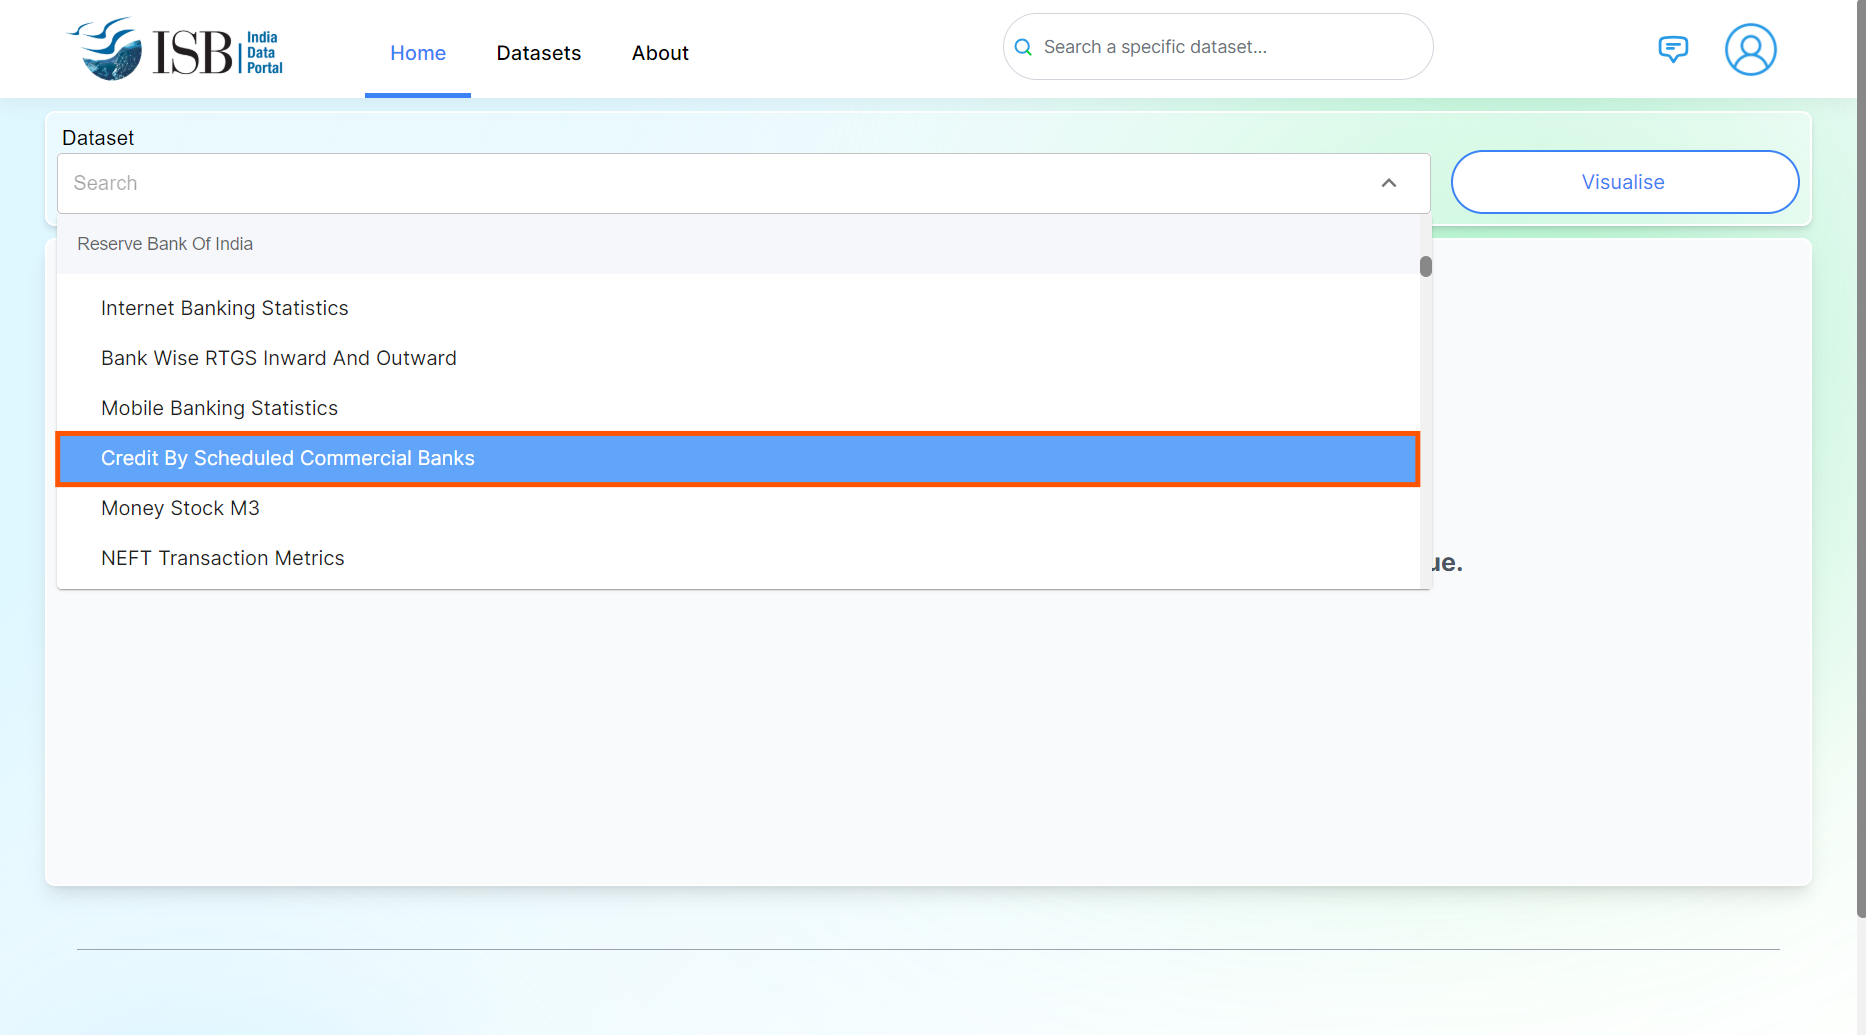Choose Bank Wise RTGS Inward And Outward
This screenshot has height=1035, width=1866.
(x=279, y=358)
